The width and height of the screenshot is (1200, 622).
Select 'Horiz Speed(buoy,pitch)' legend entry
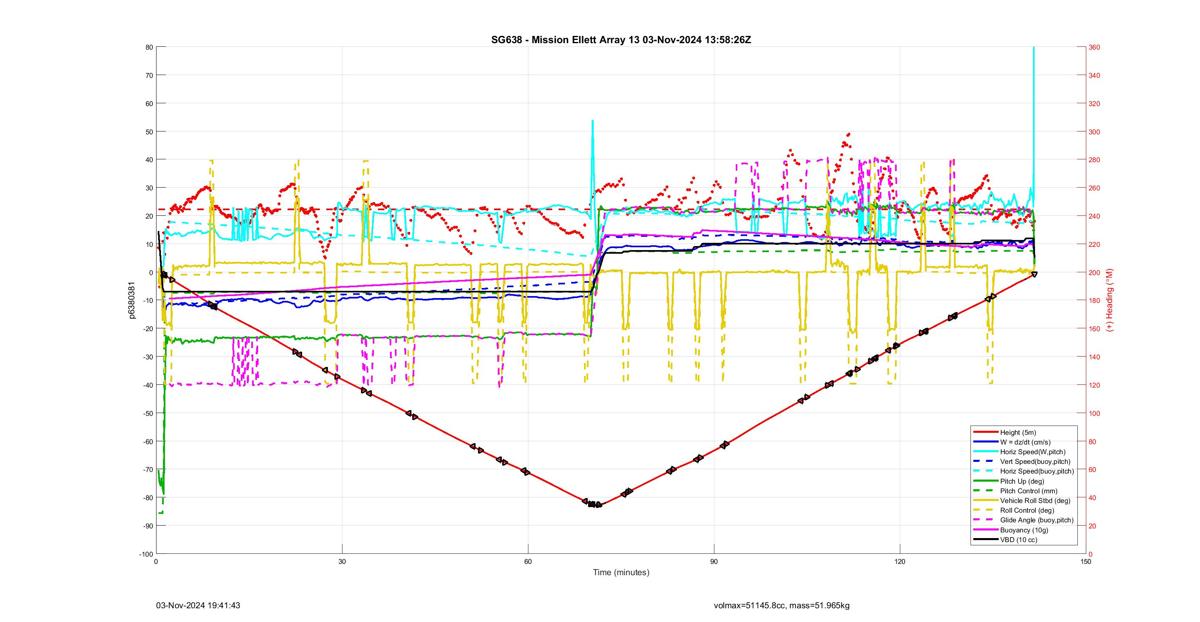coord(1037,471)
